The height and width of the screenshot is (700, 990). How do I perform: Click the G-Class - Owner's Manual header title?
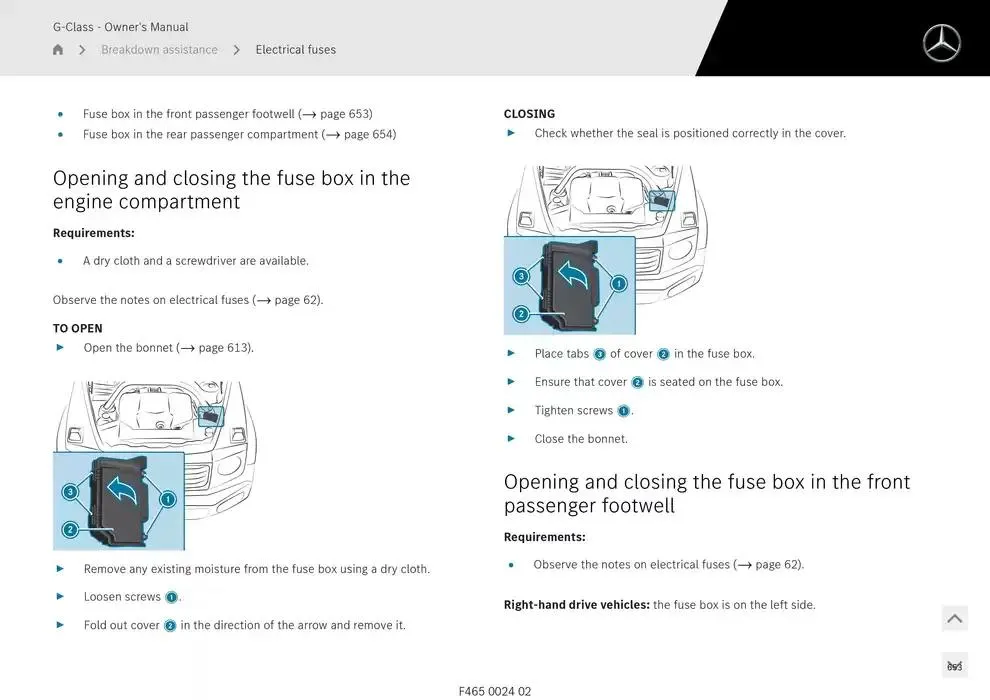(x=121, y=27)
